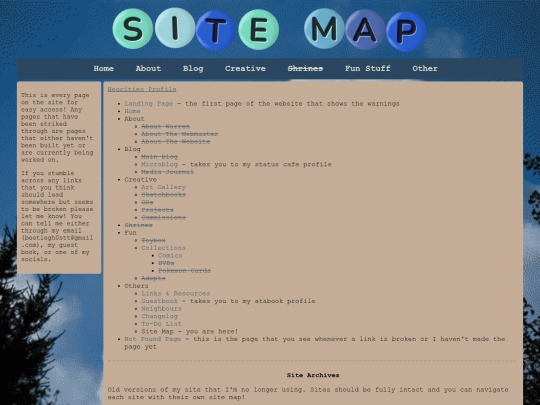
Task: Visit the Comics collection link
Action: [170, 255]
